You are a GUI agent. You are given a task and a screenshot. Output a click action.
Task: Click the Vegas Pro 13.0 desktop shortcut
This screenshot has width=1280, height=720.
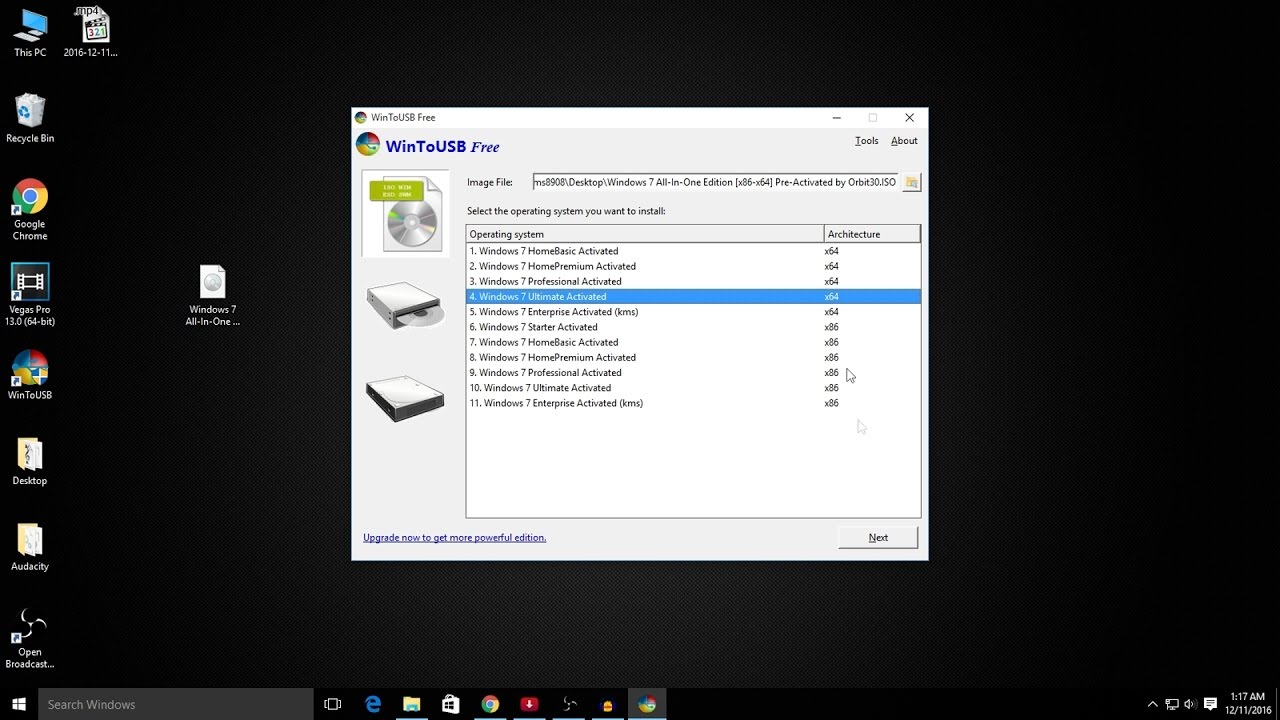(x=30, y=295)
